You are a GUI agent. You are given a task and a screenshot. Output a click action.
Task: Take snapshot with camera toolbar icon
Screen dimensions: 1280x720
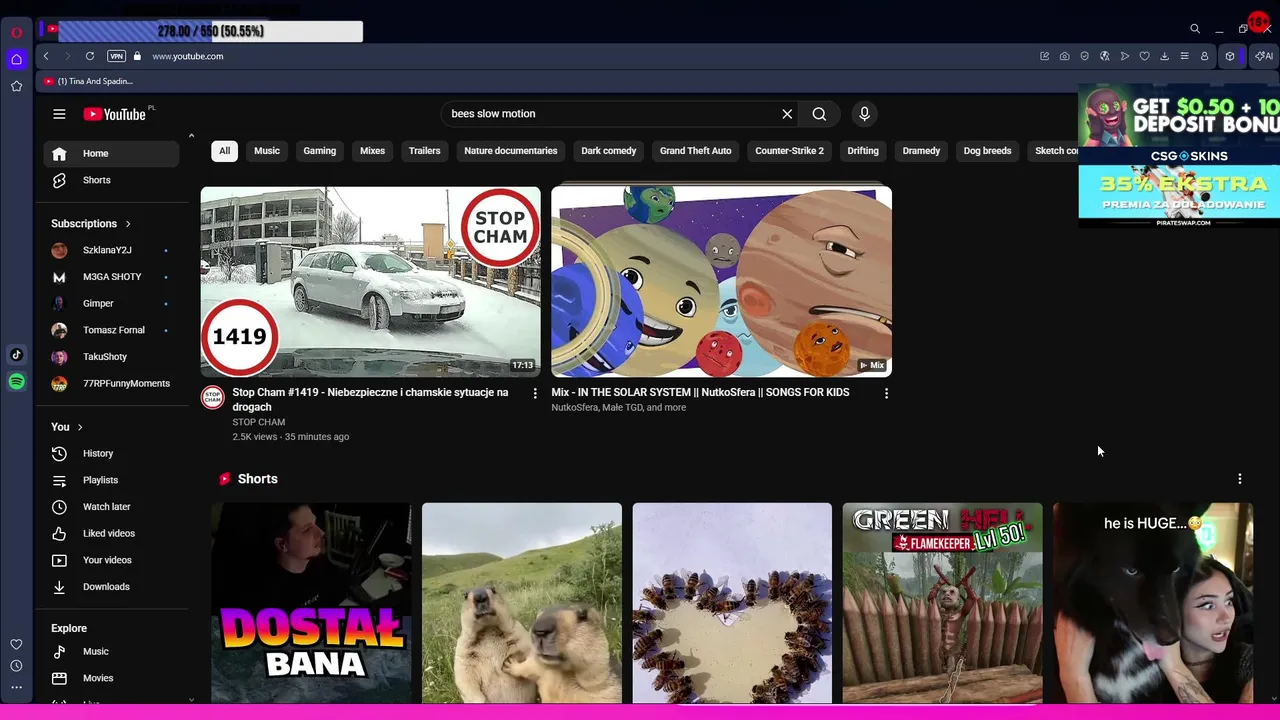click(x=1064, y=56)
